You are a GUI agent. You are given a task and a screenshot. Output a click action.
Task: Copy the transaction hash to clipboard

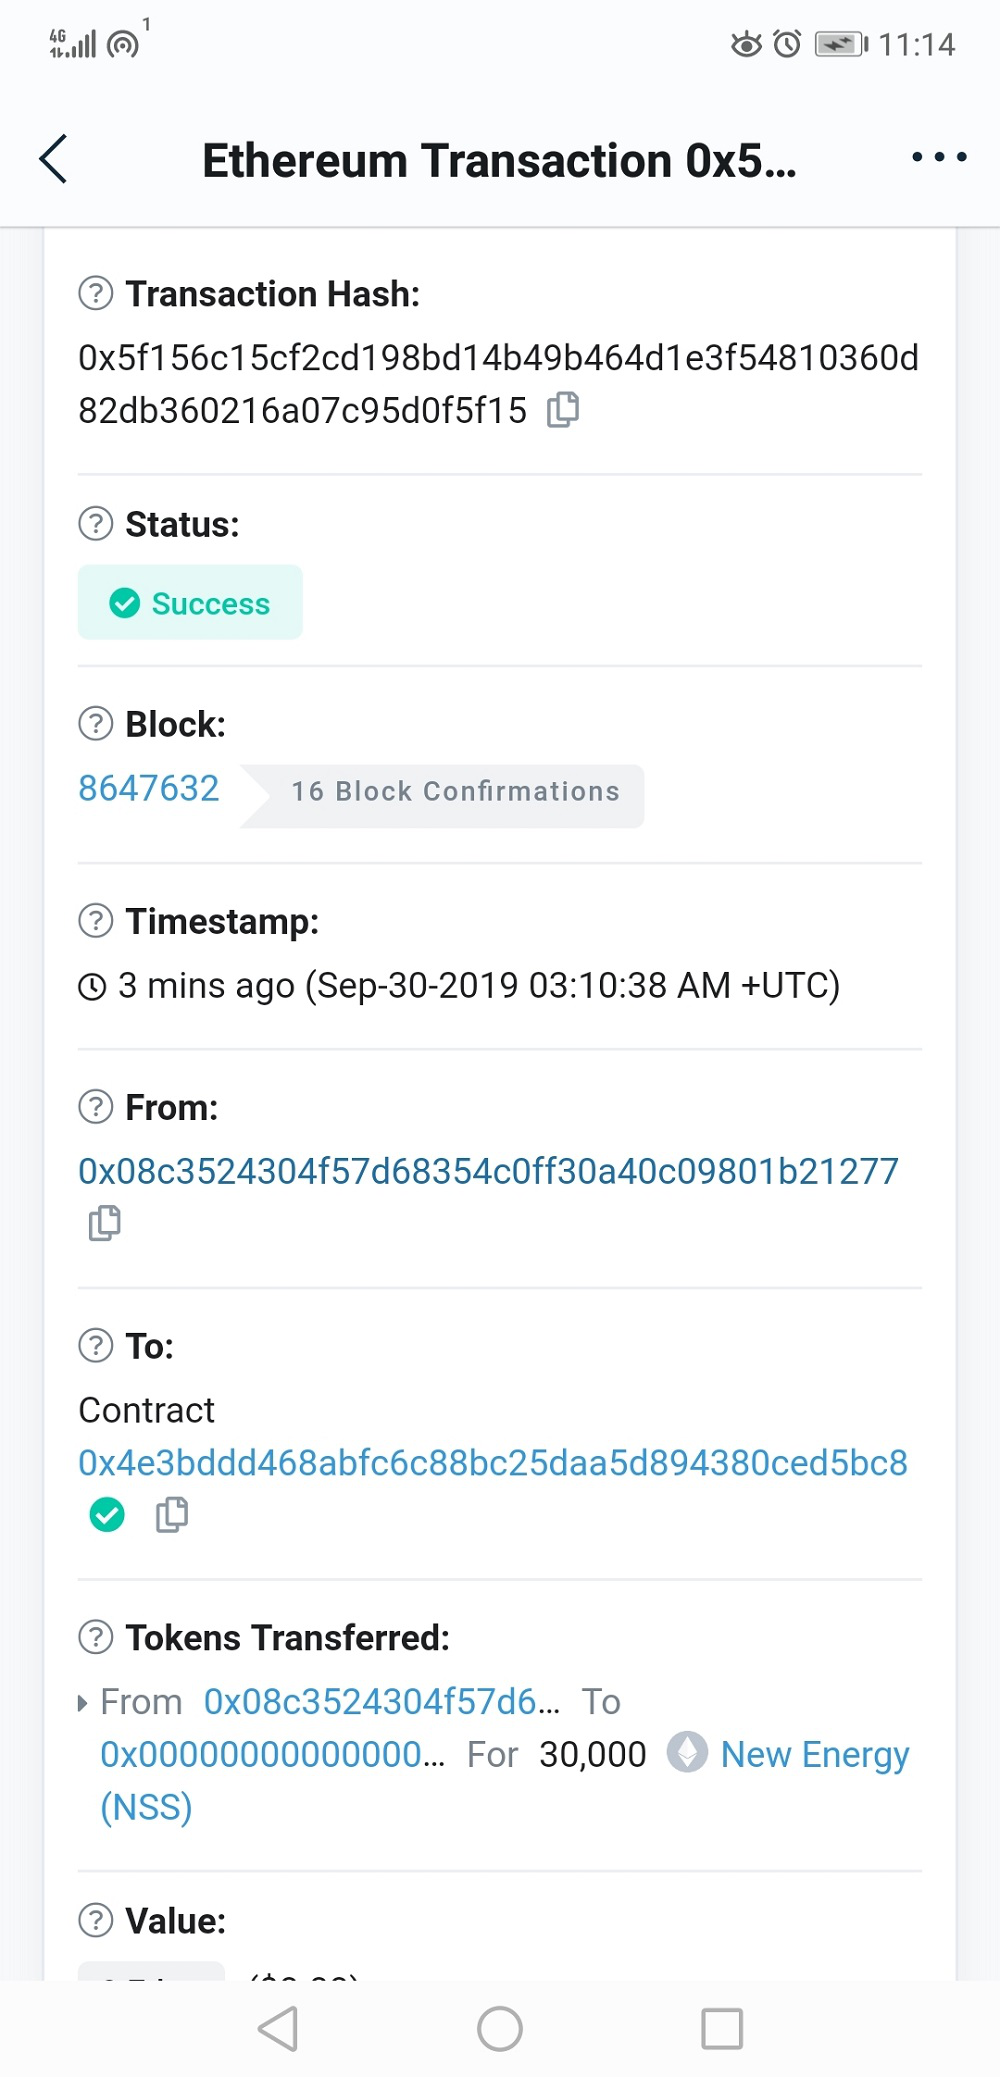(x=563, y=410)
